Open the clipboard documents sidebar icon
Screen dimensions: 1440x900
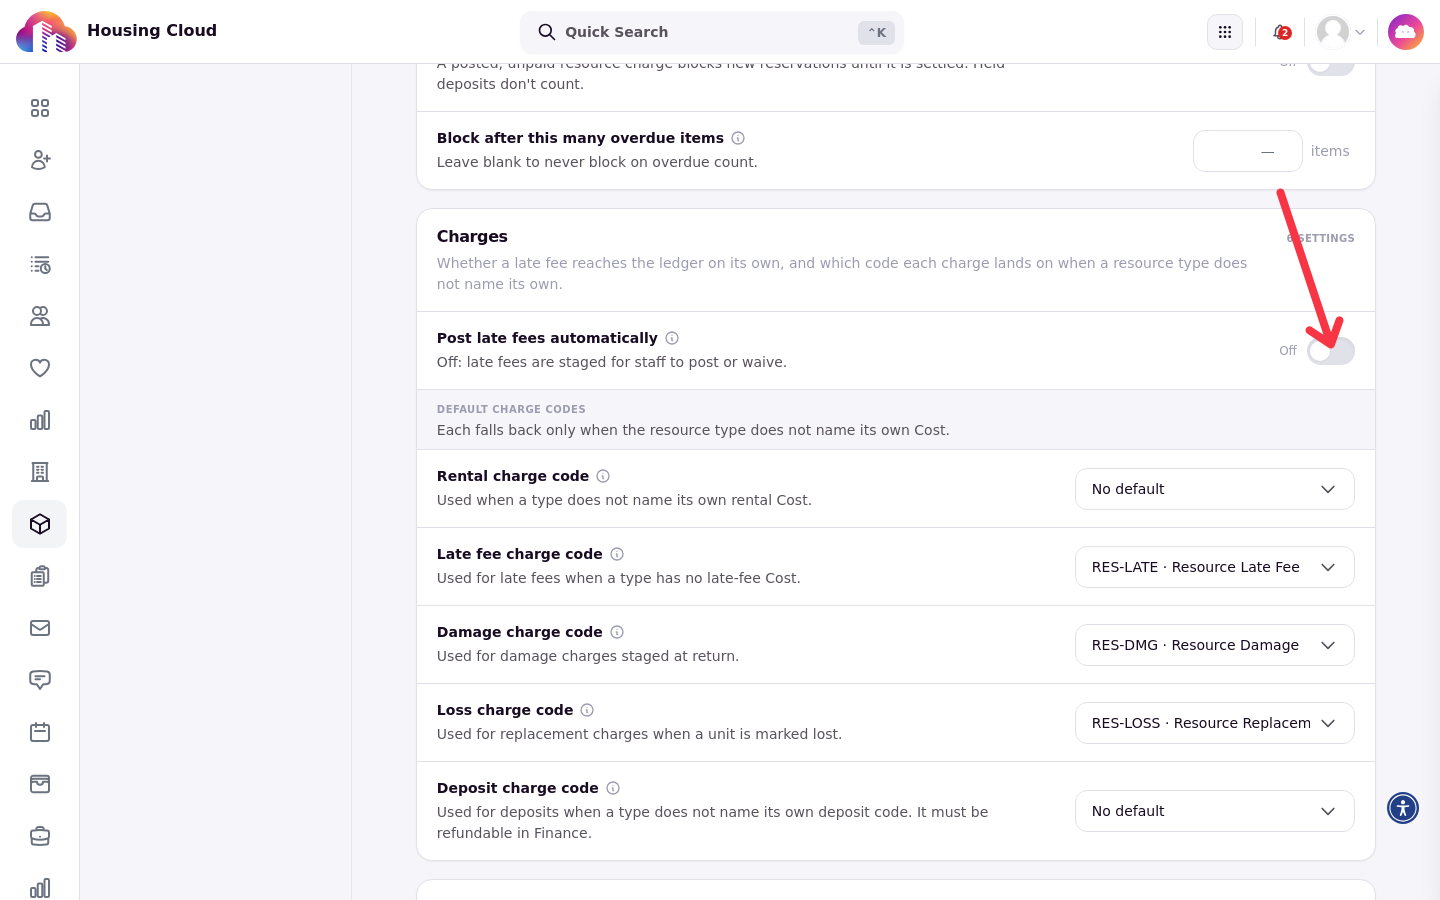pyautogui.click(x=40, y=576)
